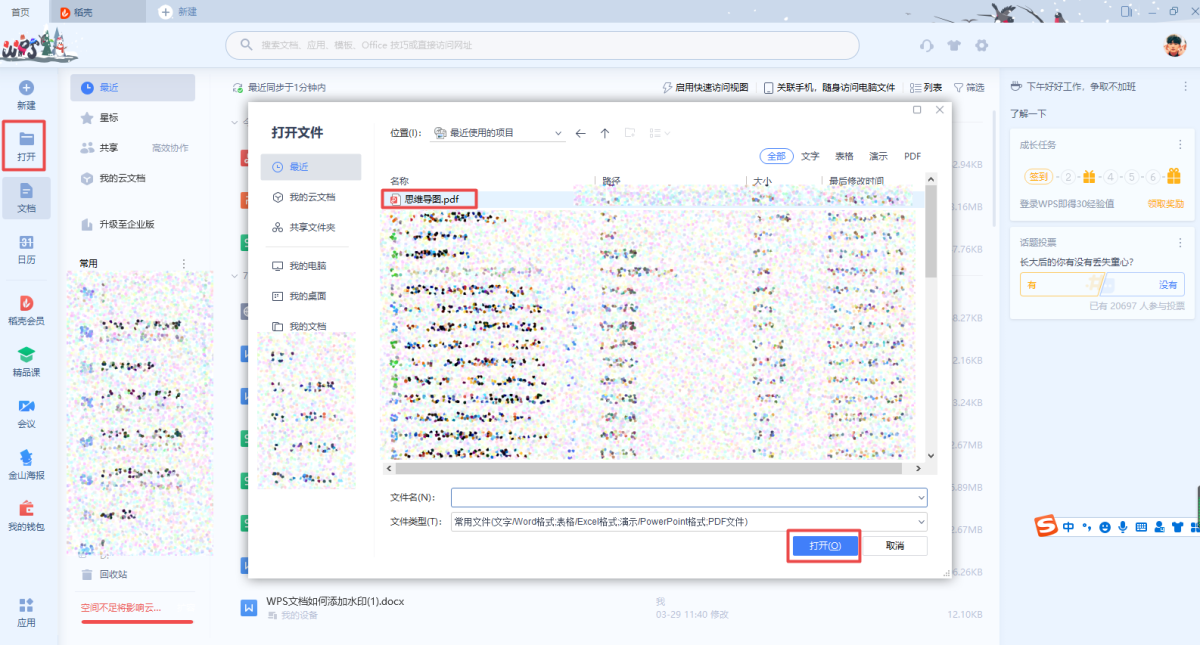
Task: Click the settings gear icon in top bar
Action: pyautogui.click(x=981, y=45)
